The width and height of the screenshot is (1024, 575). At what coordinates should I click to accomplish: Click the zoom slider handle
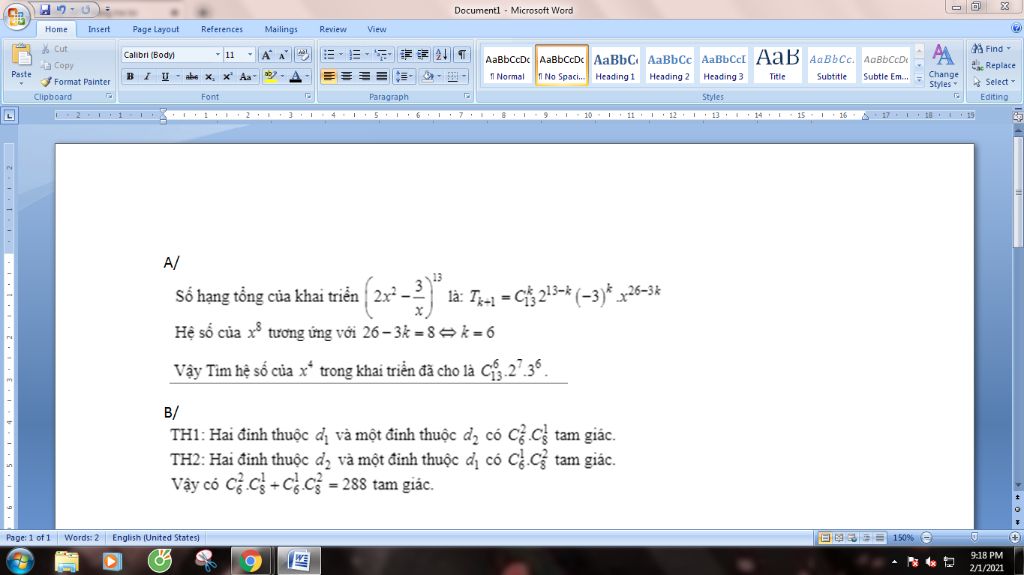pyautogui.click(x=974, y=537)
